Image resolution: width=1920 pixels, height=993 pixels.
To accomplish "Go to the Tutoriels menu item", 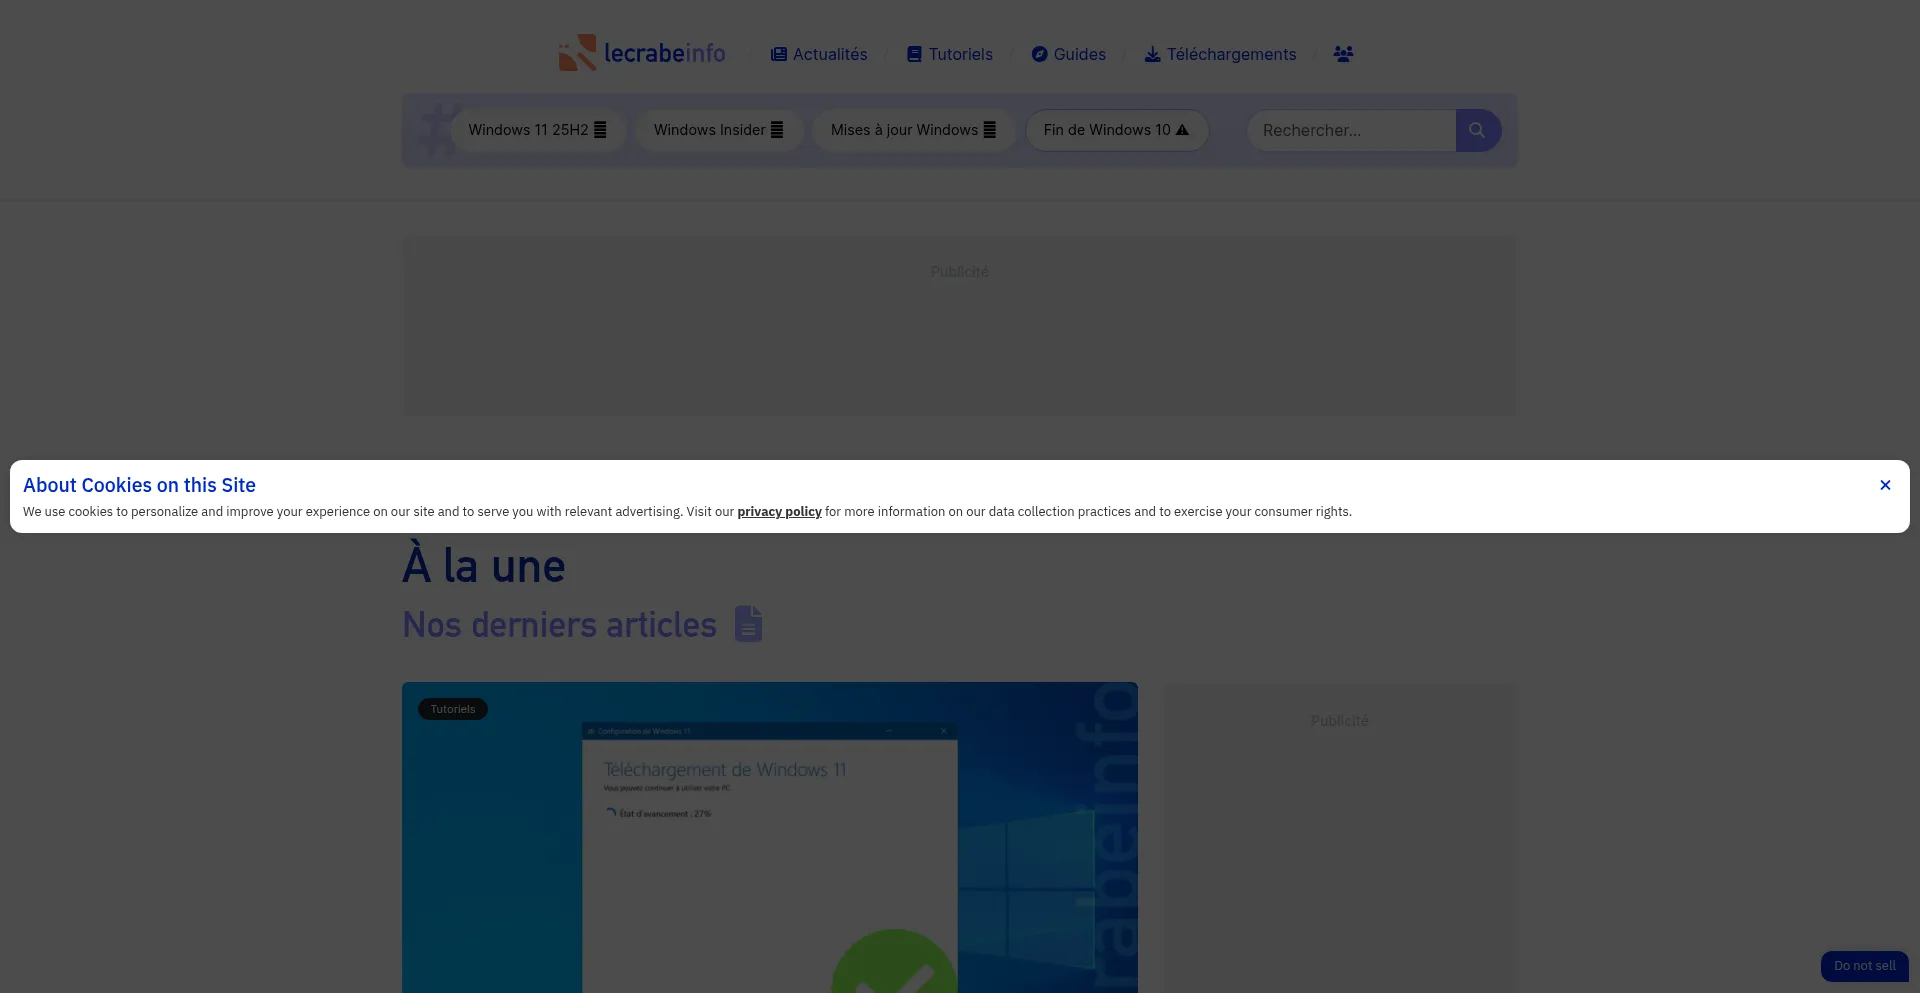I will tap(949, 54).
